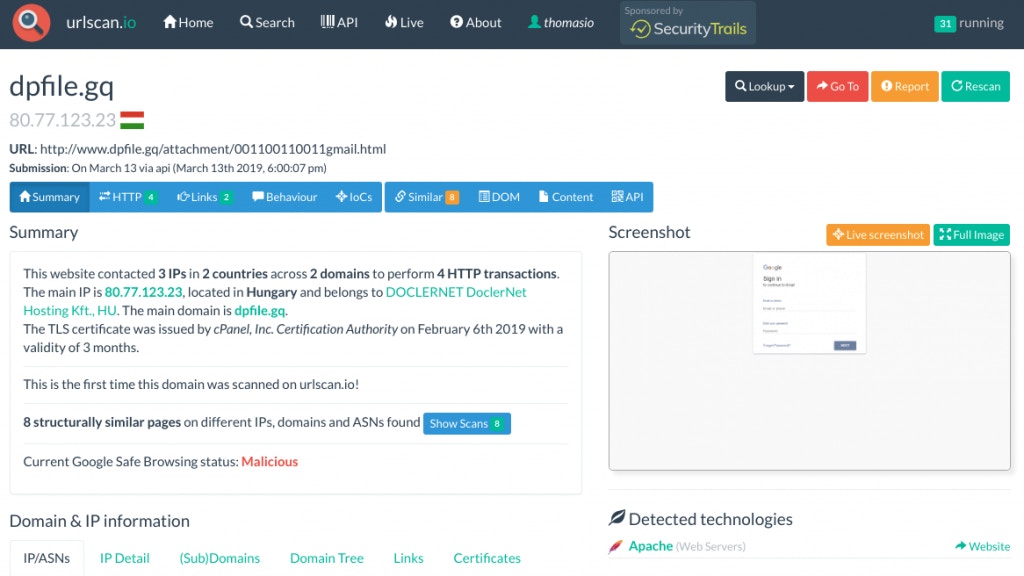Open the Certificates tab

click(x=487, y=558)
